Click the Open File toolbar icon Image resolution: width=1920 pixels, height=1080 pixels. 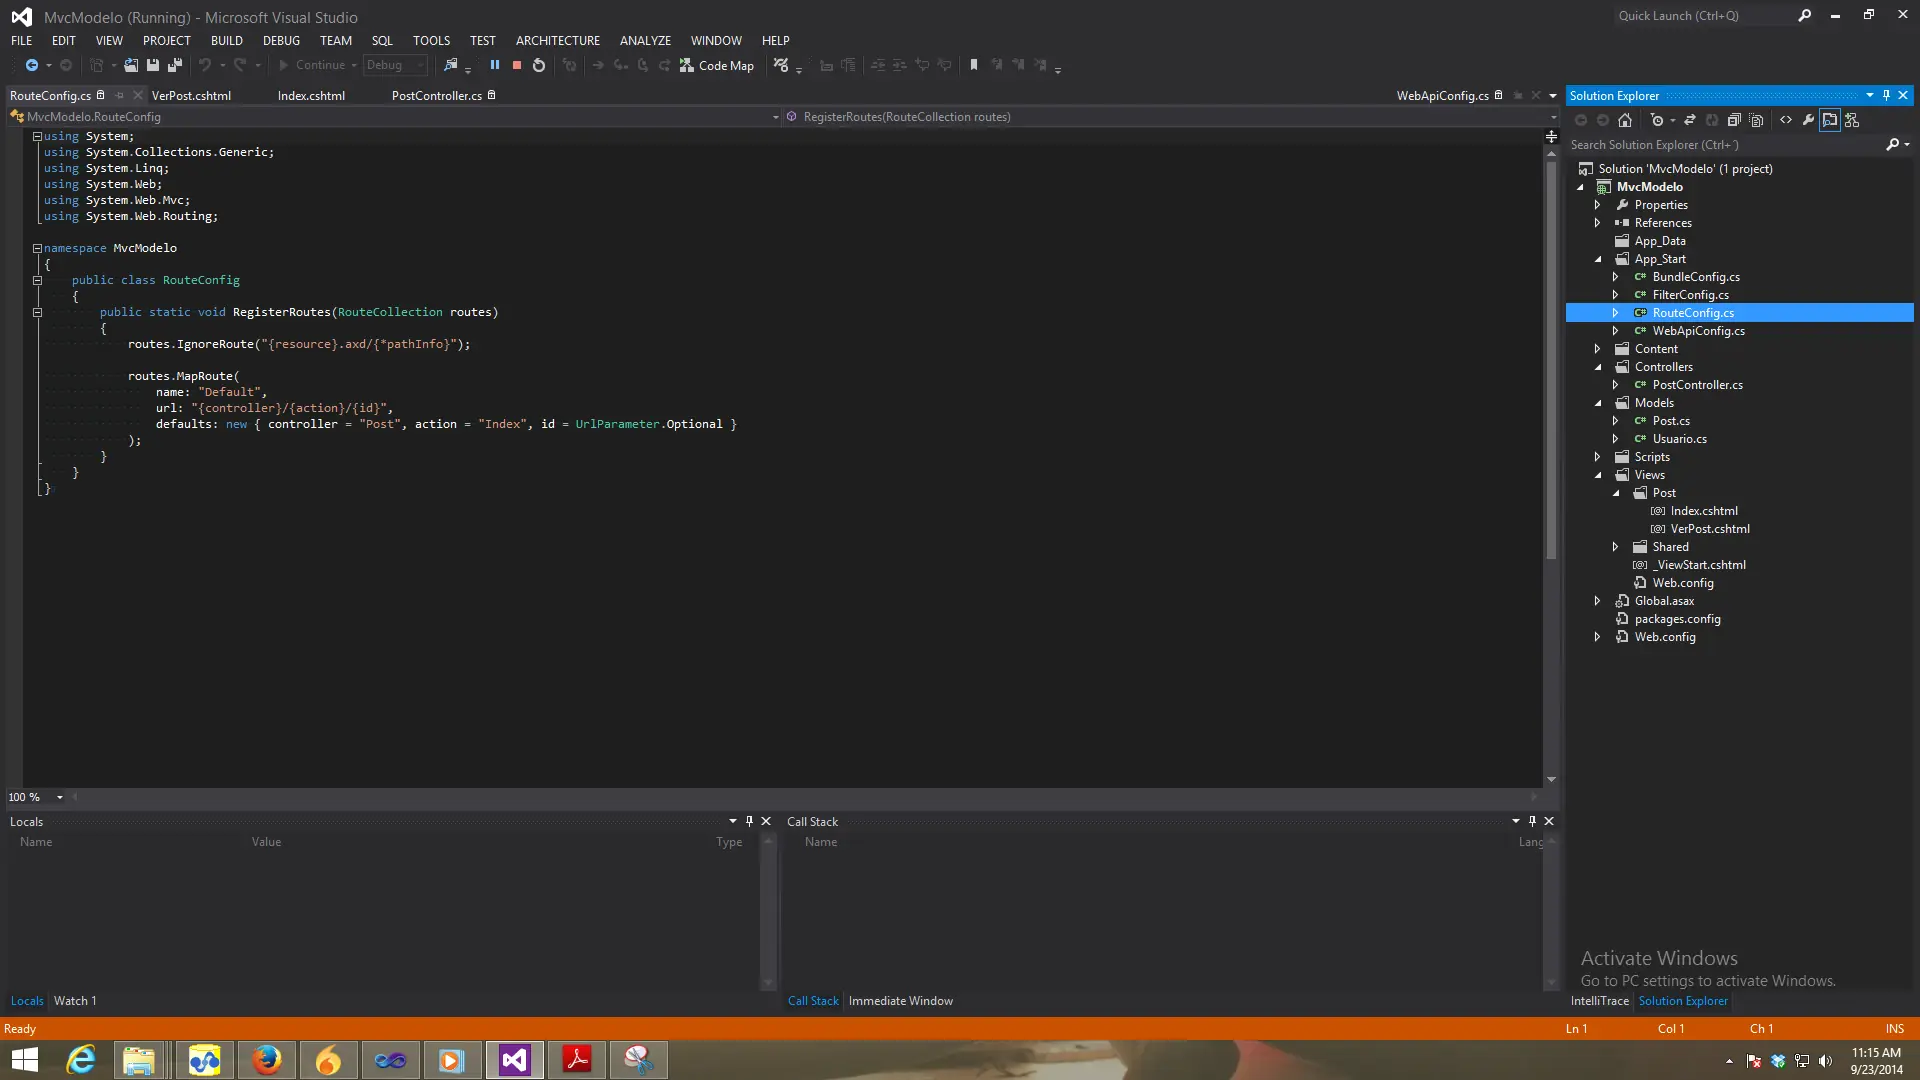click(131, 65)
